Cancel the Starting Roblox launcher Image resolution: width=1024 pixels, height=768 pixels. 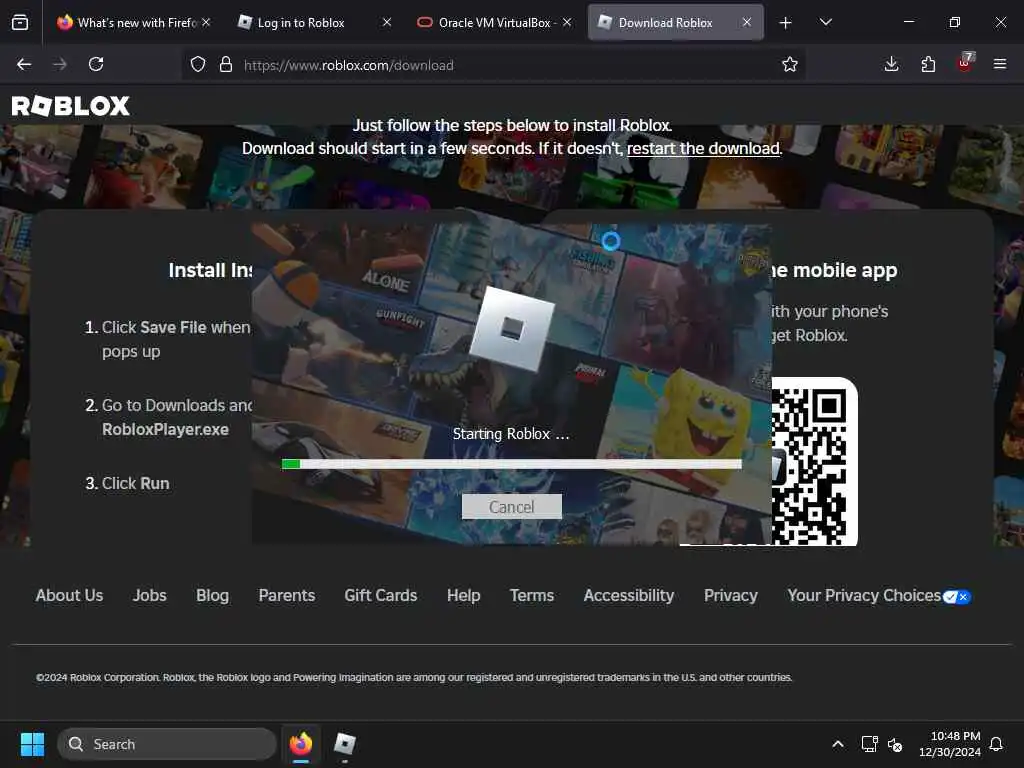click(511, 507)
